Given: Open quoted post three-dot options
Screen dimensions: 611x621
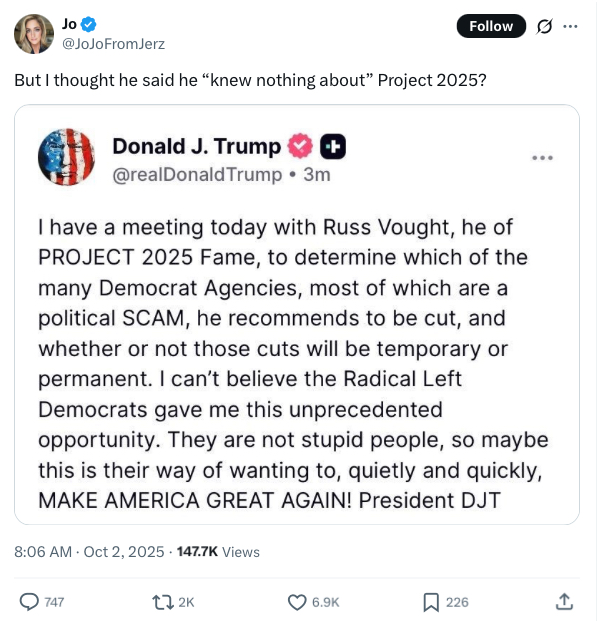Looking at the screenshot, I should [x=542, y=158].
